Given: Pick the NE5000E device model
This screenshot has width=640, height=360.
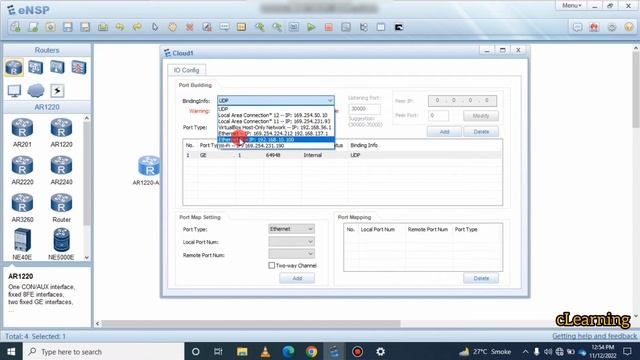Looking at the screenshot, I should pyautogui.click(x=61, y=244).
